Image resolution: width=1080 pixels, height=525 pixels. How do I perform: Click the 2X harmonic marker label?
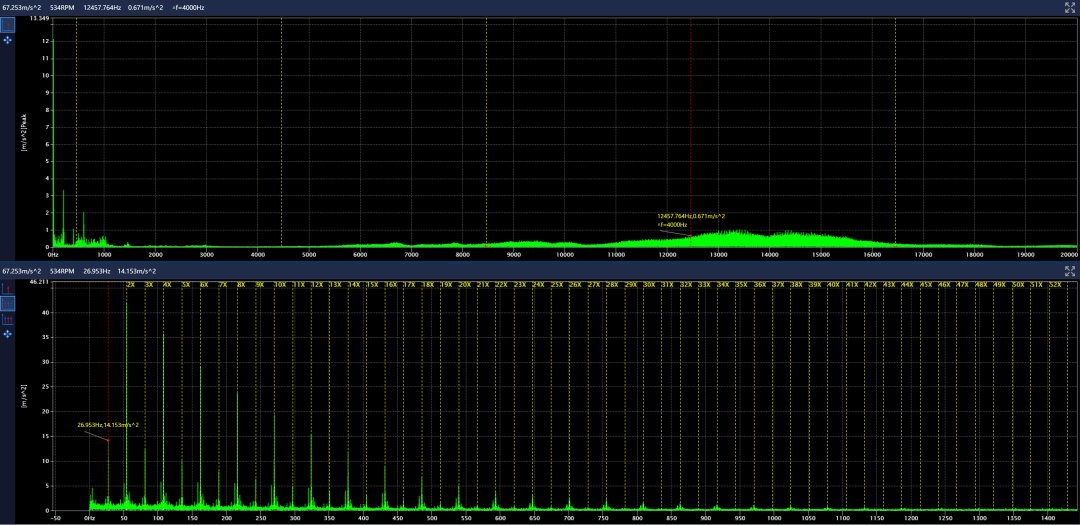point(130,285)
